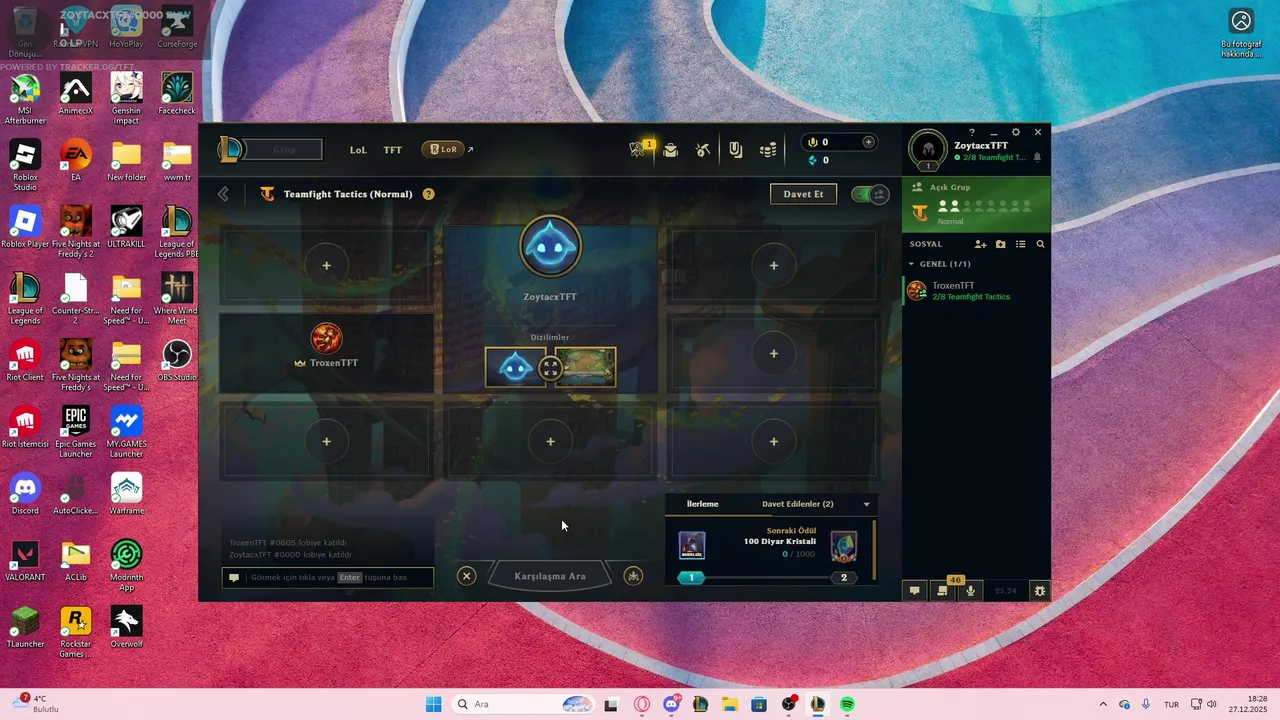Select friend TroxenTFT in the social list

[976, 291]
